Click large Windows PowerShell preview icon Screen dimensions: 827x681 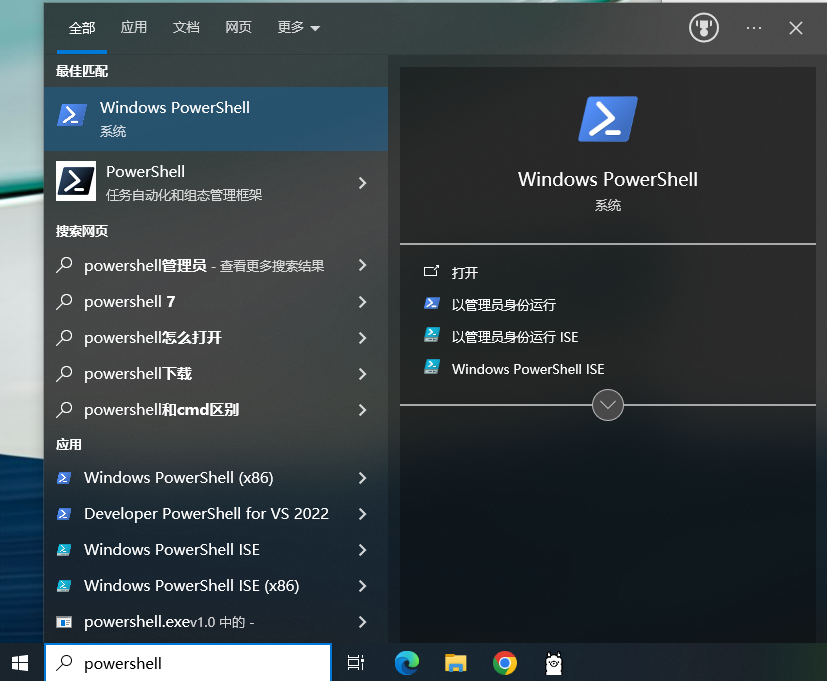tap(608, 119)
